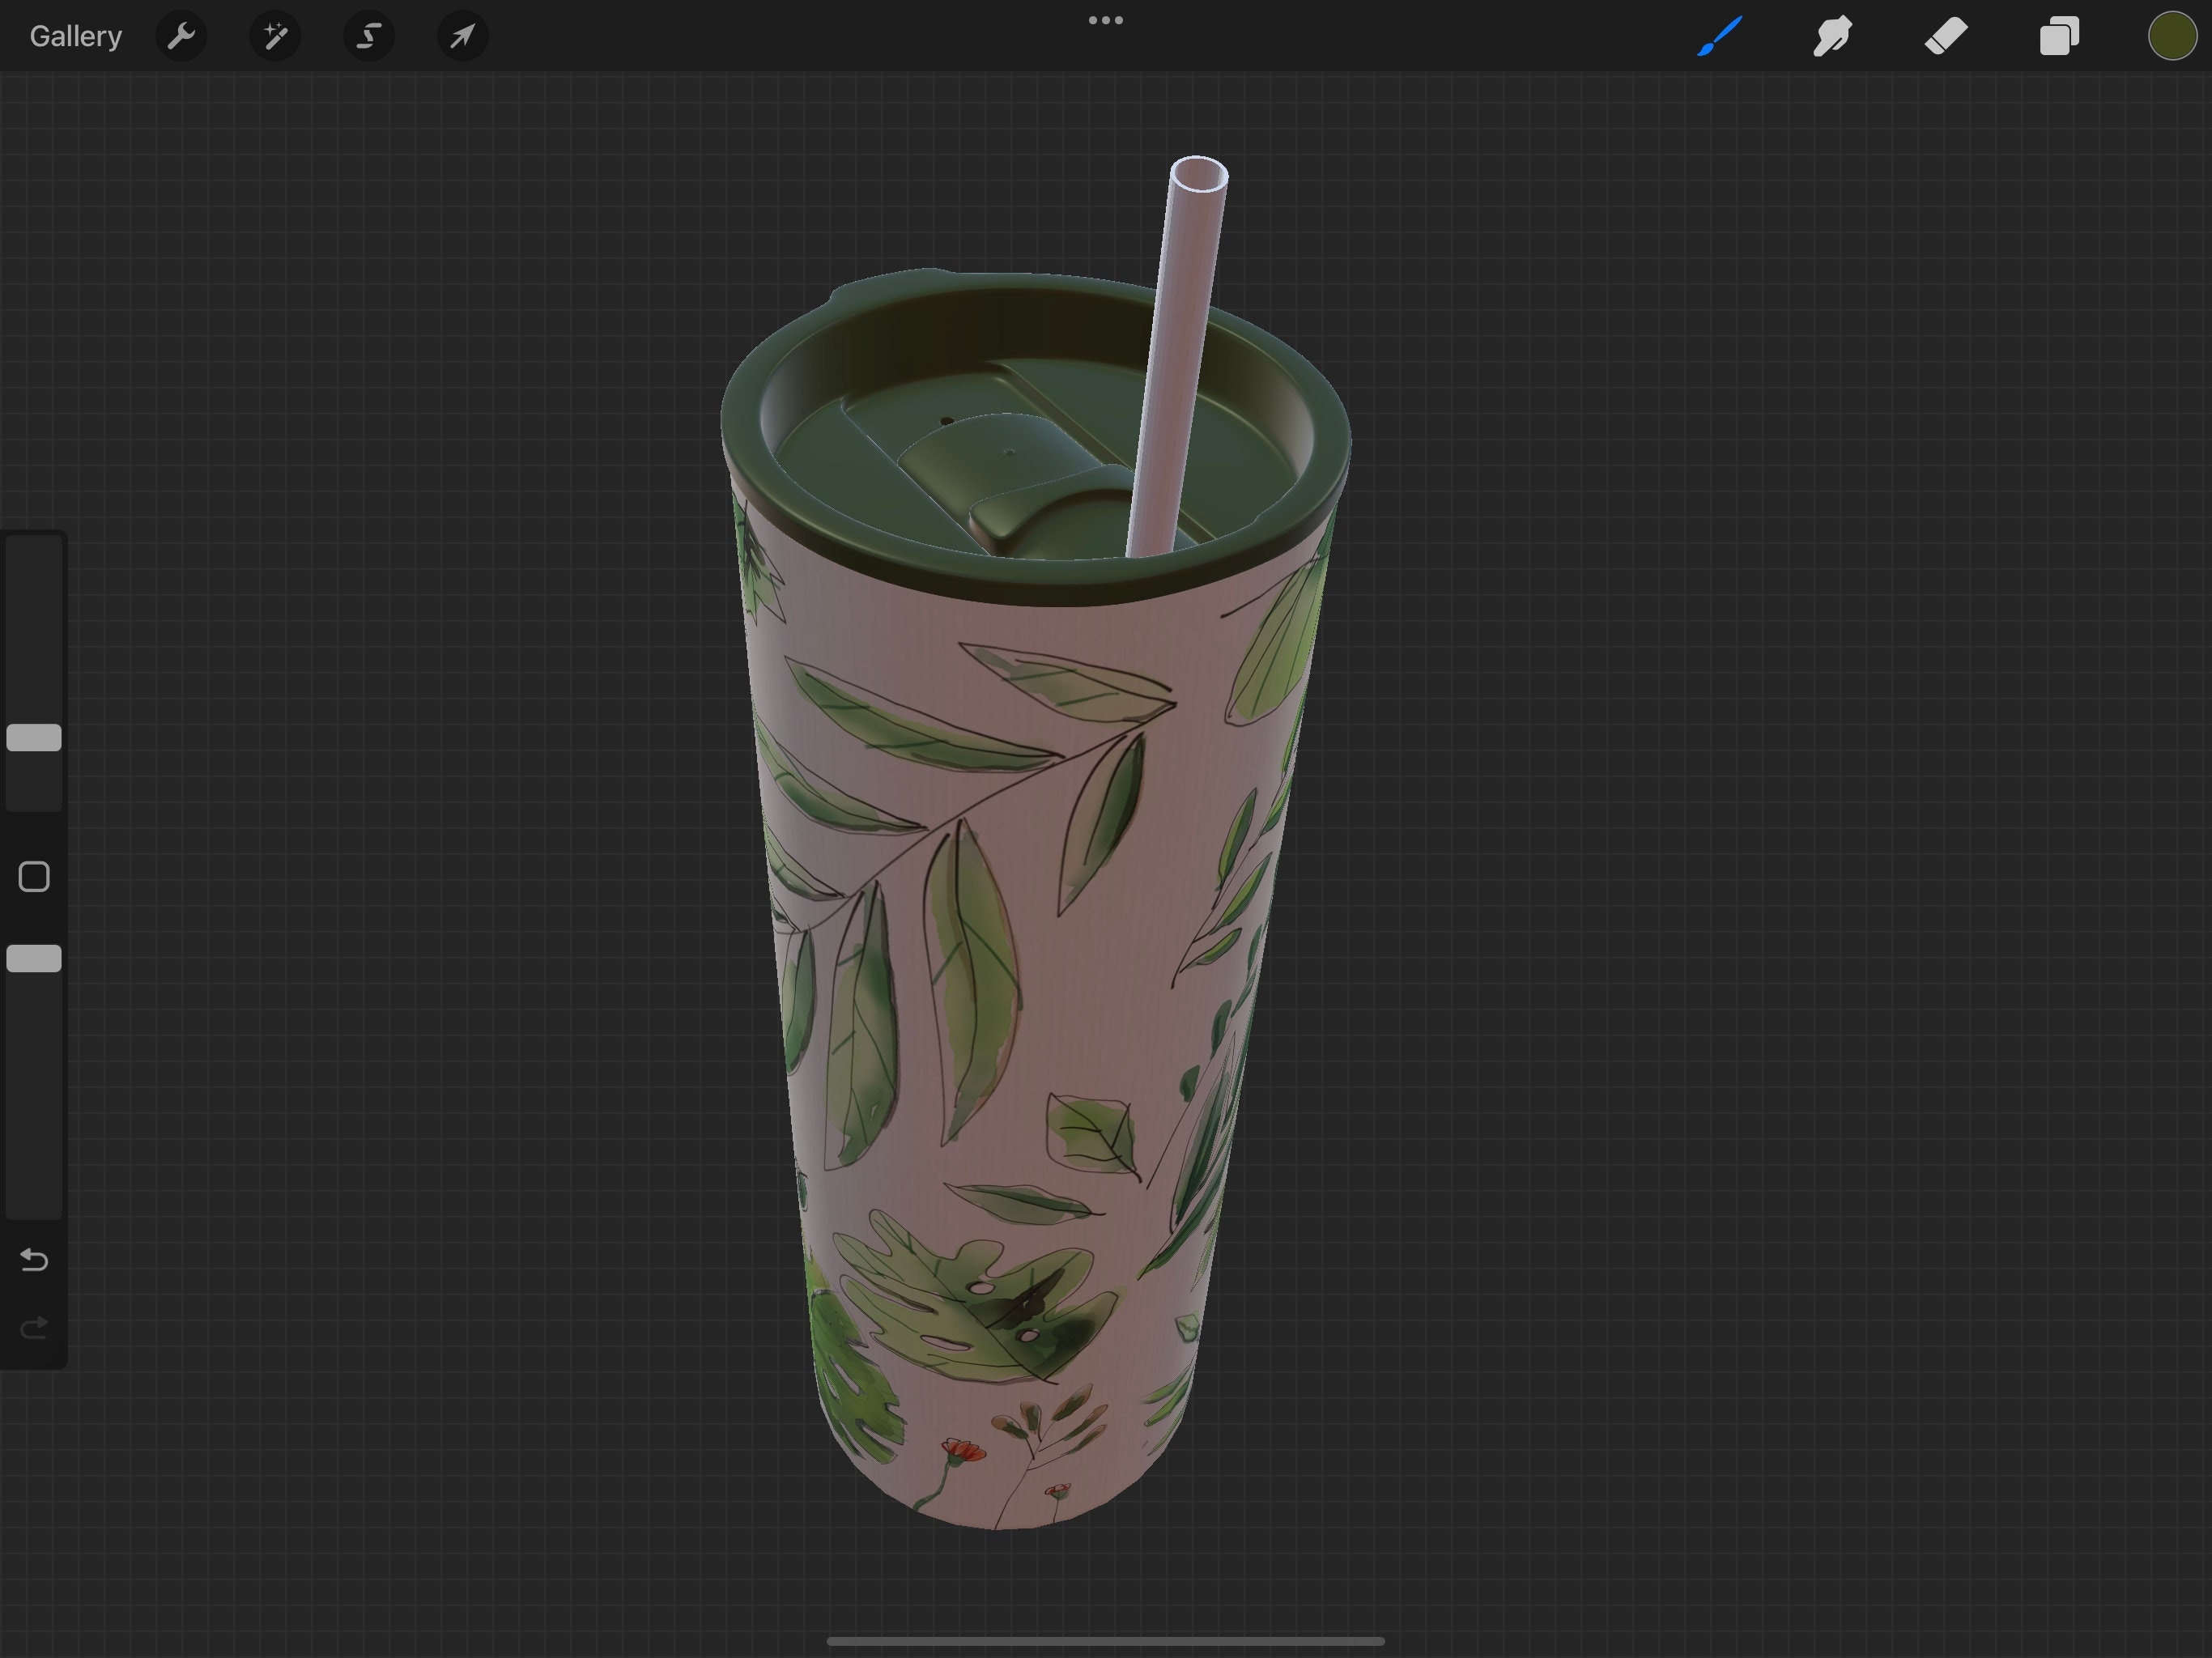Viewport: 2212px width, 1658px height.
Task: Select the Brush paint tool
Action: [1720, 36]
